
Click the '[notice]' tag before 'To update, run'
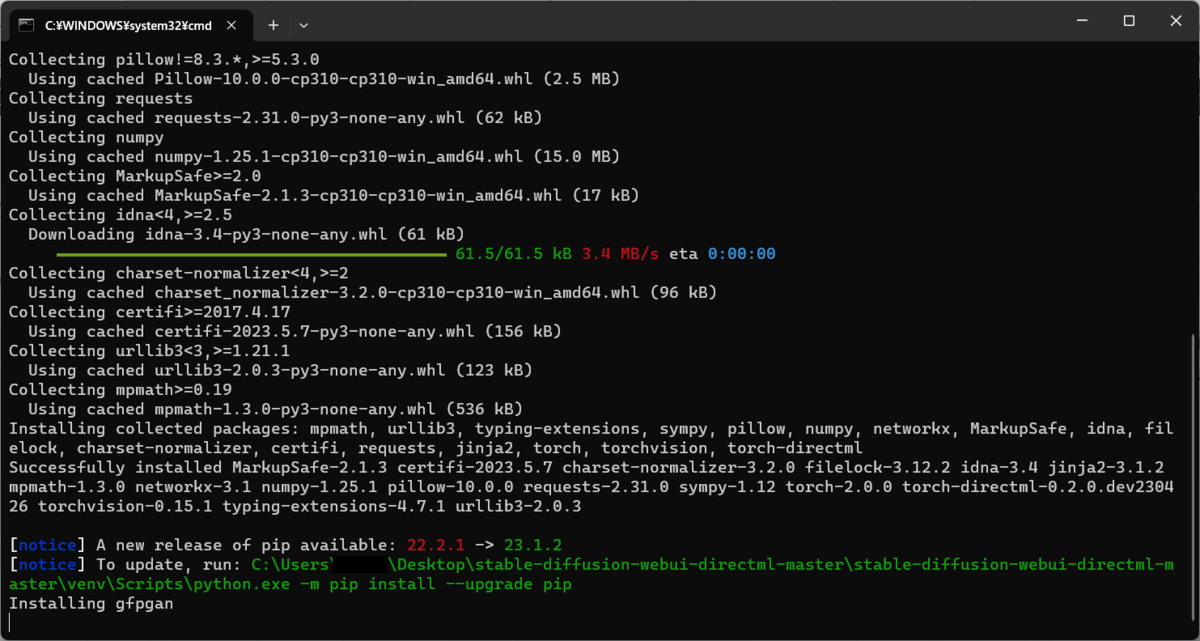(x=47, y=565)
